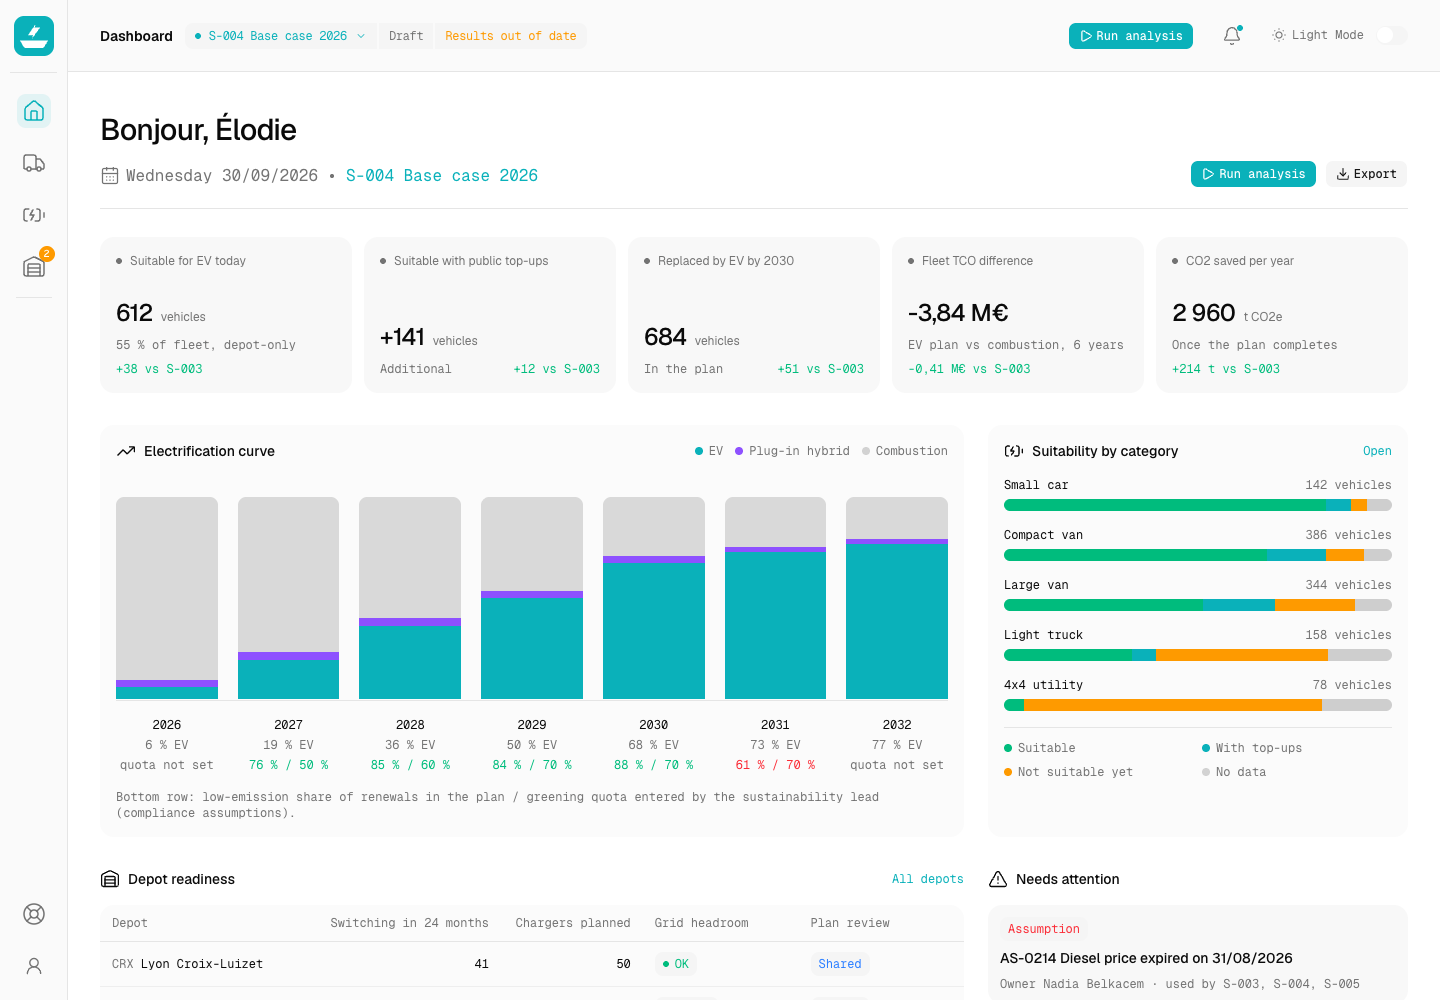The height and width of the screenshot is (1000, 1440).
Task: Click Run analysis in the top bar
Action: coord(1131,36)
